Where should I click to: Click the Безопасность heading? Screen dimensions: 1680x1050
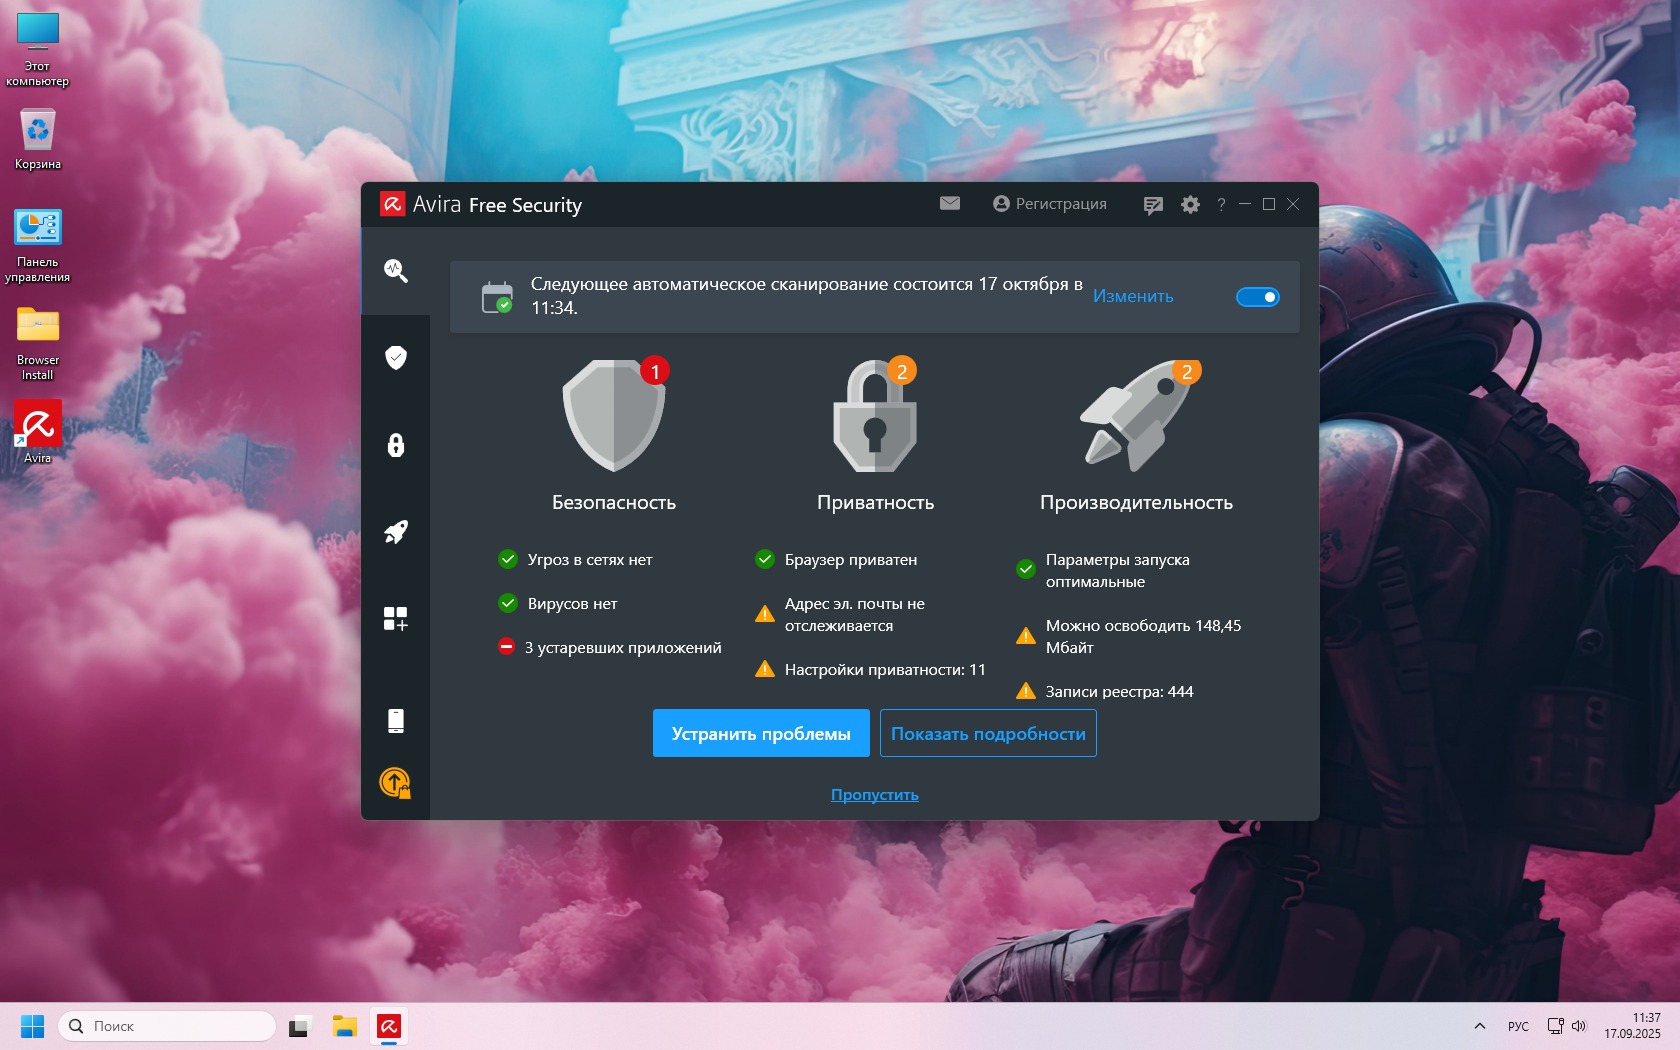(614, 502)
